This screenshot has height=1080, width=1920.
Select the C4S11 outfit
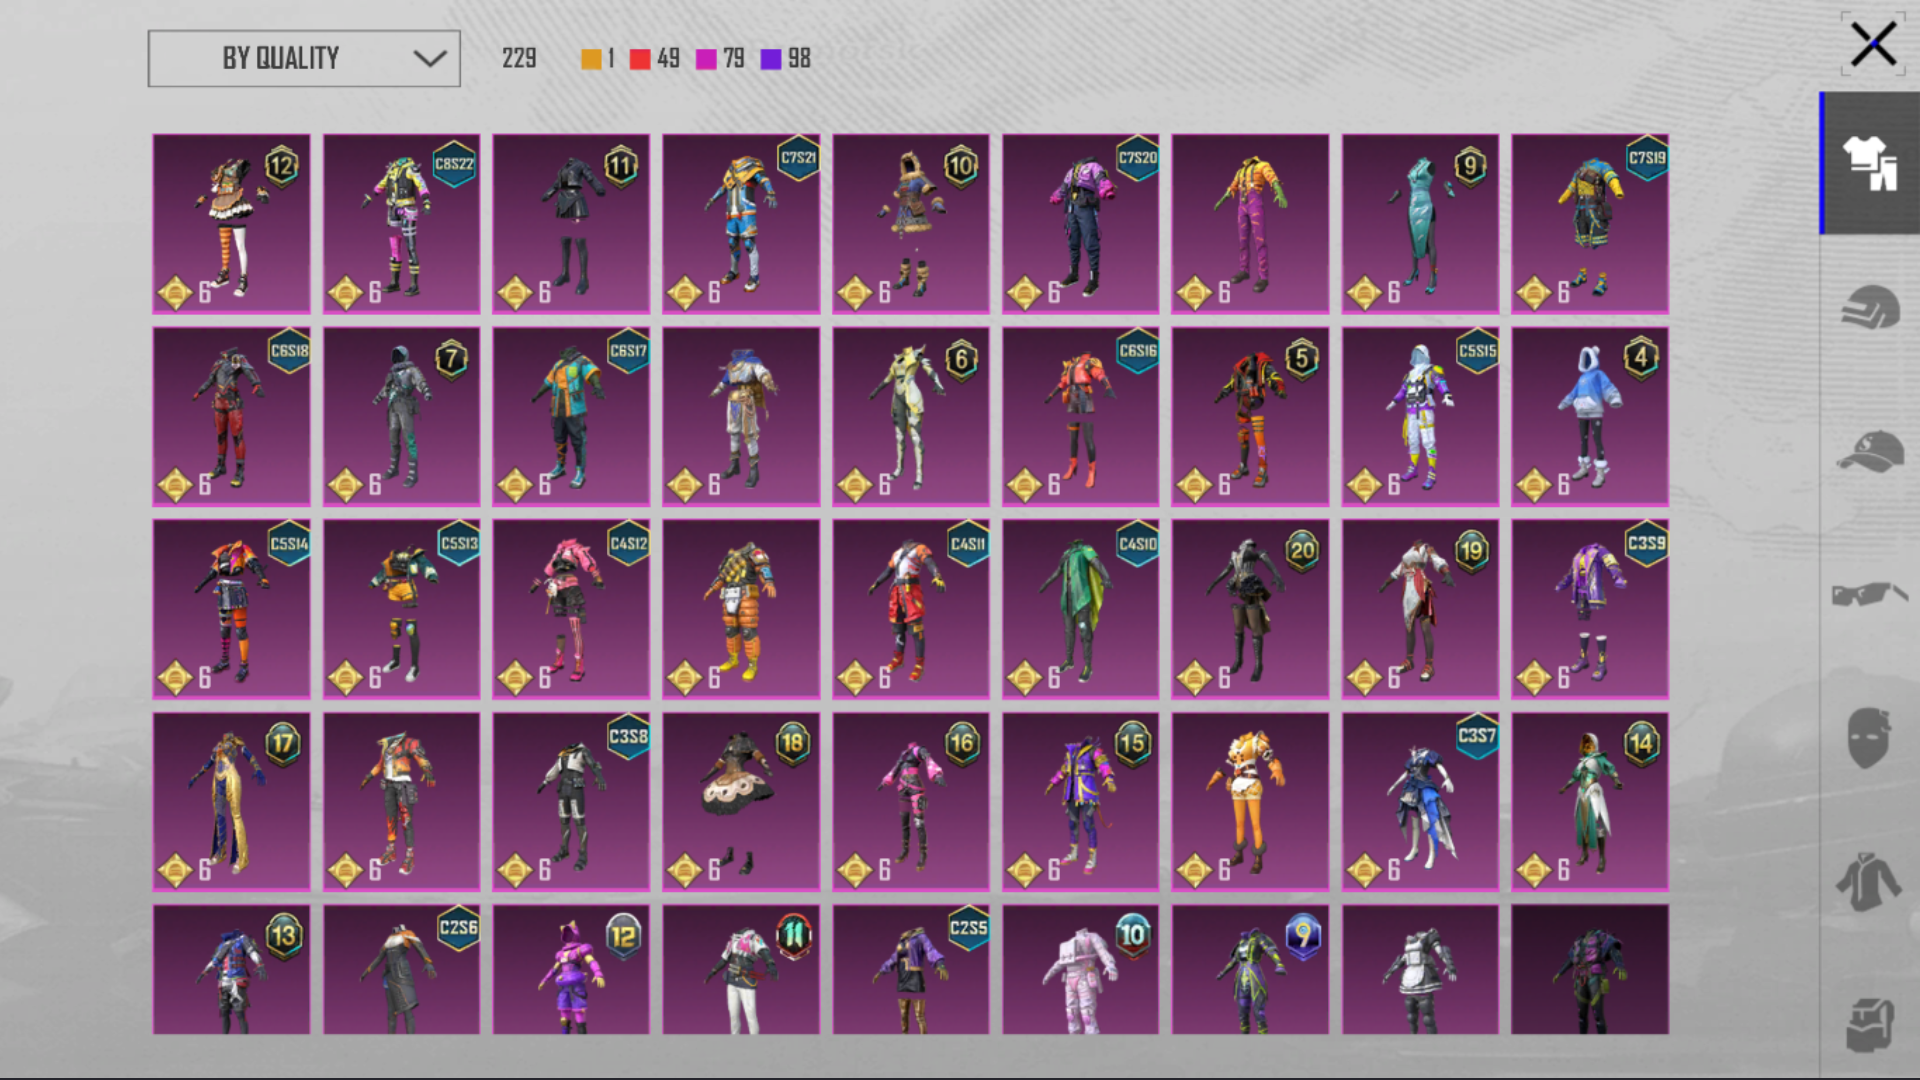click(911, 609)
